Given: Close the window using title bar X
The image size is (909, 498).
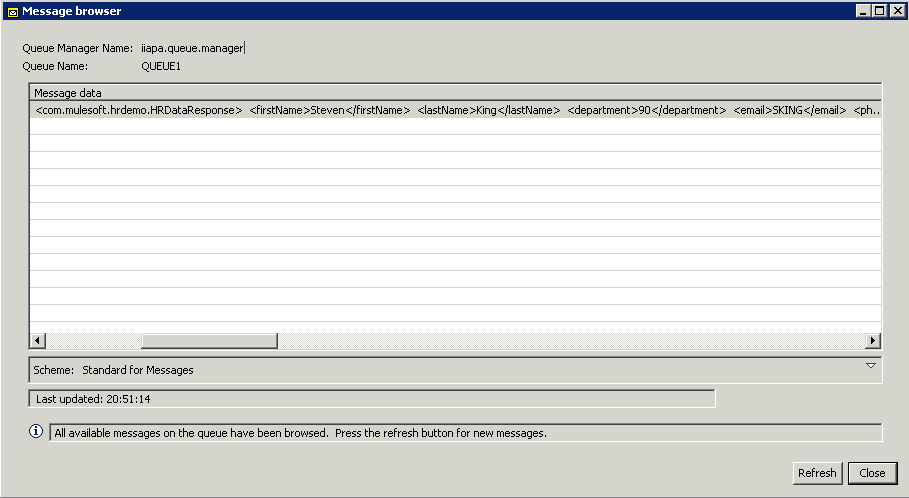Looking at the screenshot, I should (896, 10).
